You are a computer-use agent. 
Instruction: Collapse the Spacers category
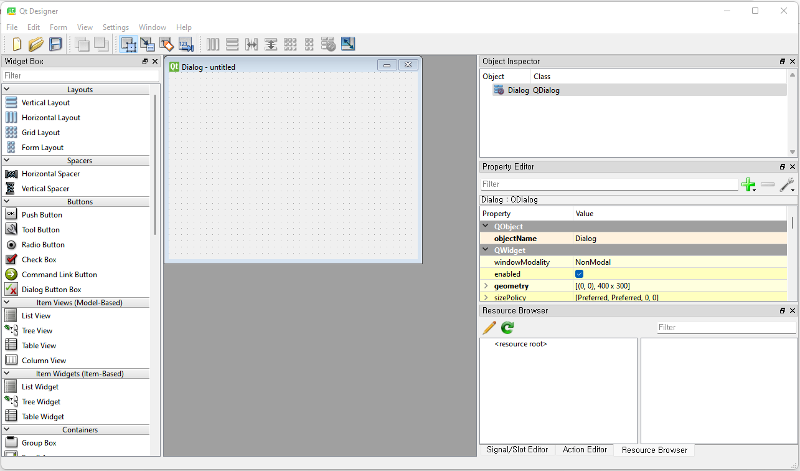point(7,160)
